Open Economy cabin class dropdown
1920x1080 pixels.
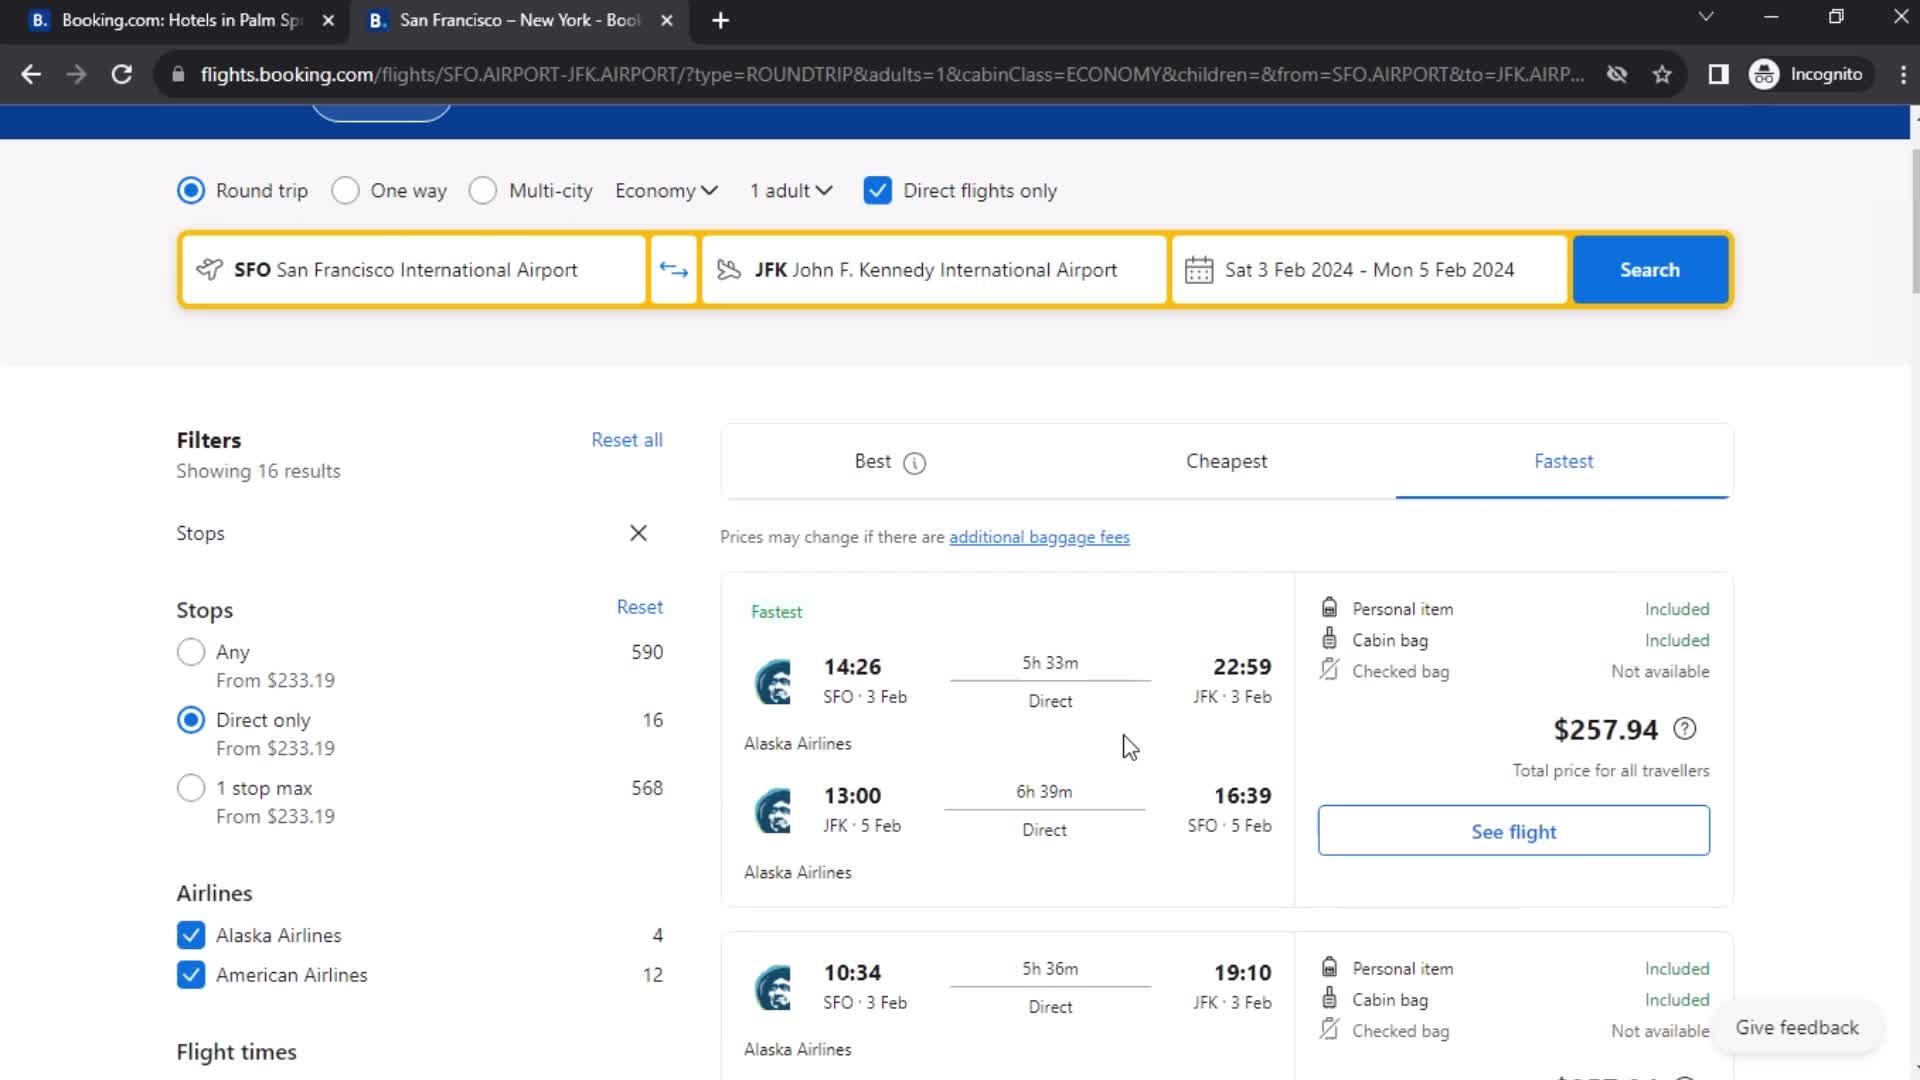pos(666,191)
